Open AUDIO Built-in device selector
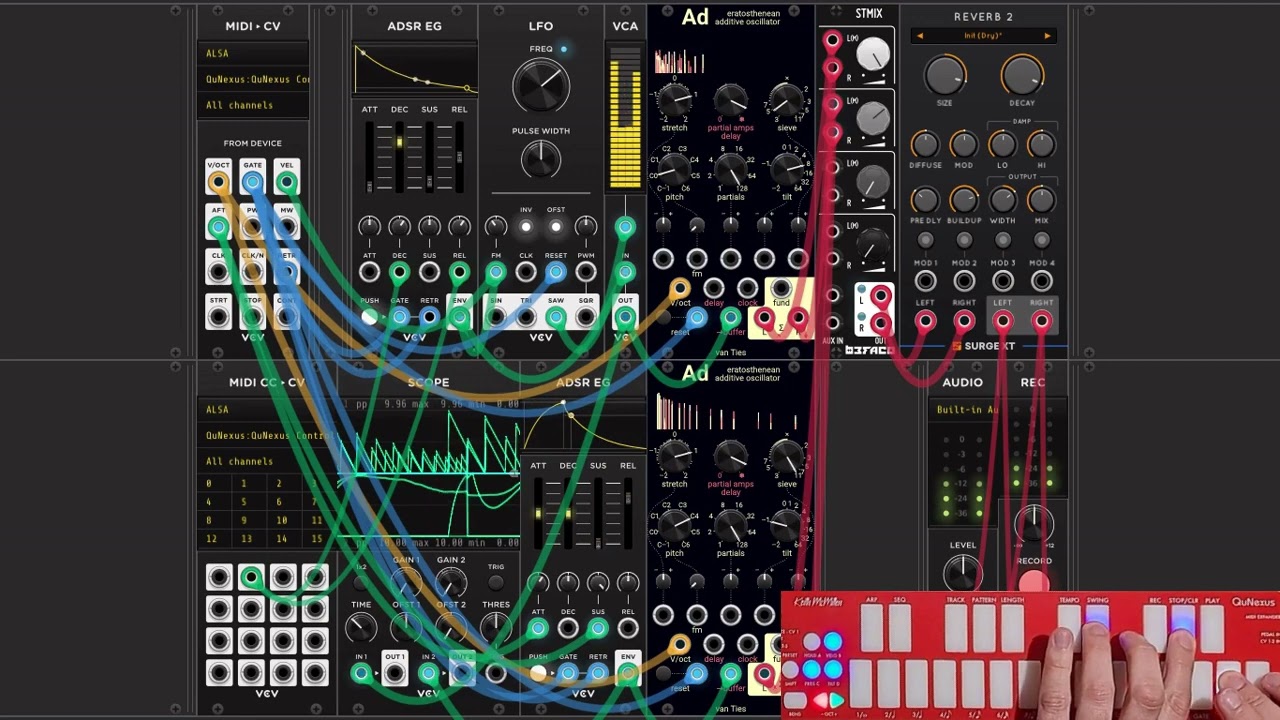1280x720 pixels. [967, 409]
